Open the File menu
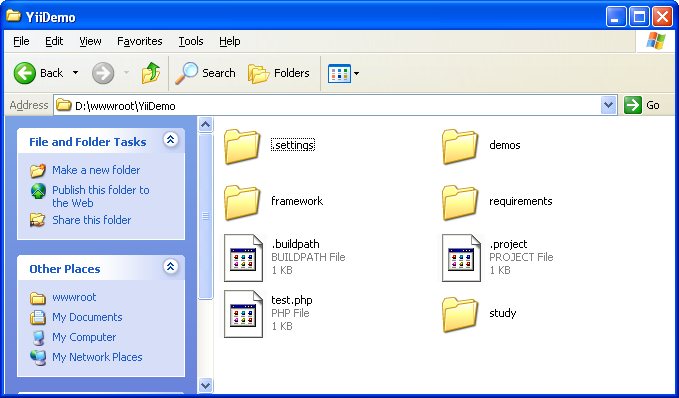 pyautogui.click(x=21, y=41)
